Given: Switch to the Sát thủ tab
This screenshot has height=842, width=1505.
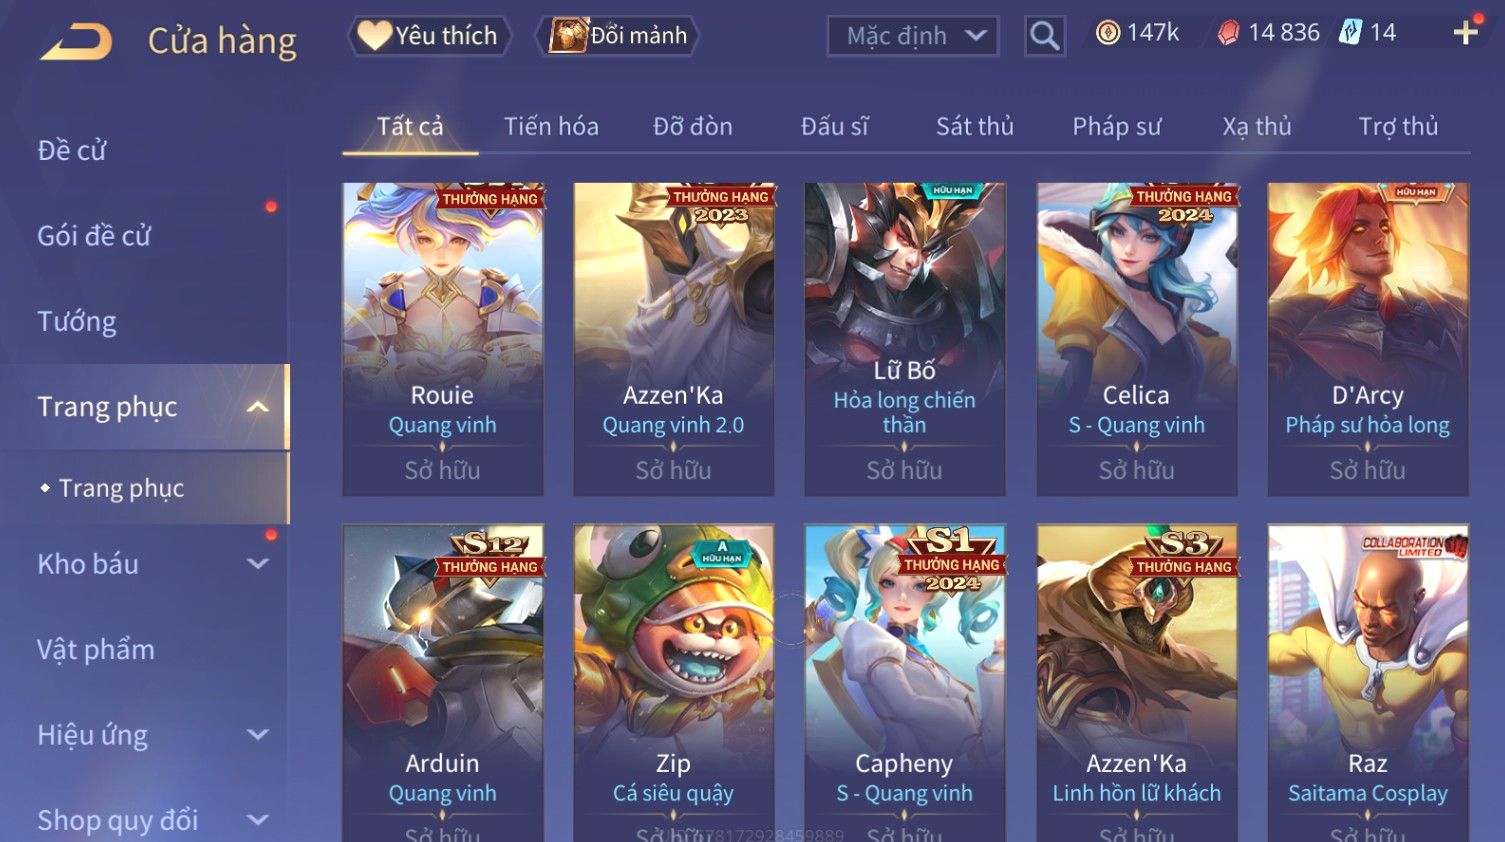Looking at the screenshot, I should point(974,127).
